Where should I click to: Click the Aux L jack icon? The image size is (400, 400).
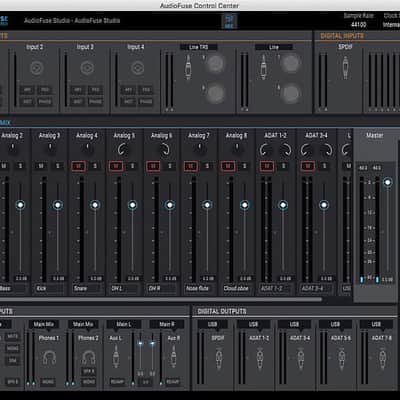116,357
